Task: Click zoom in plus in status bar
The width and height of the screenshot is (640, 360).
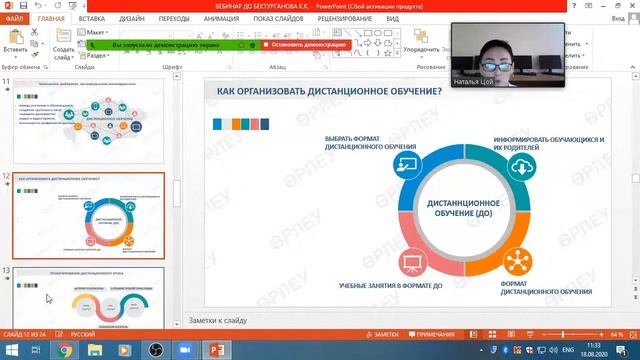Action: pyautogui.click(x=601, y=334)
